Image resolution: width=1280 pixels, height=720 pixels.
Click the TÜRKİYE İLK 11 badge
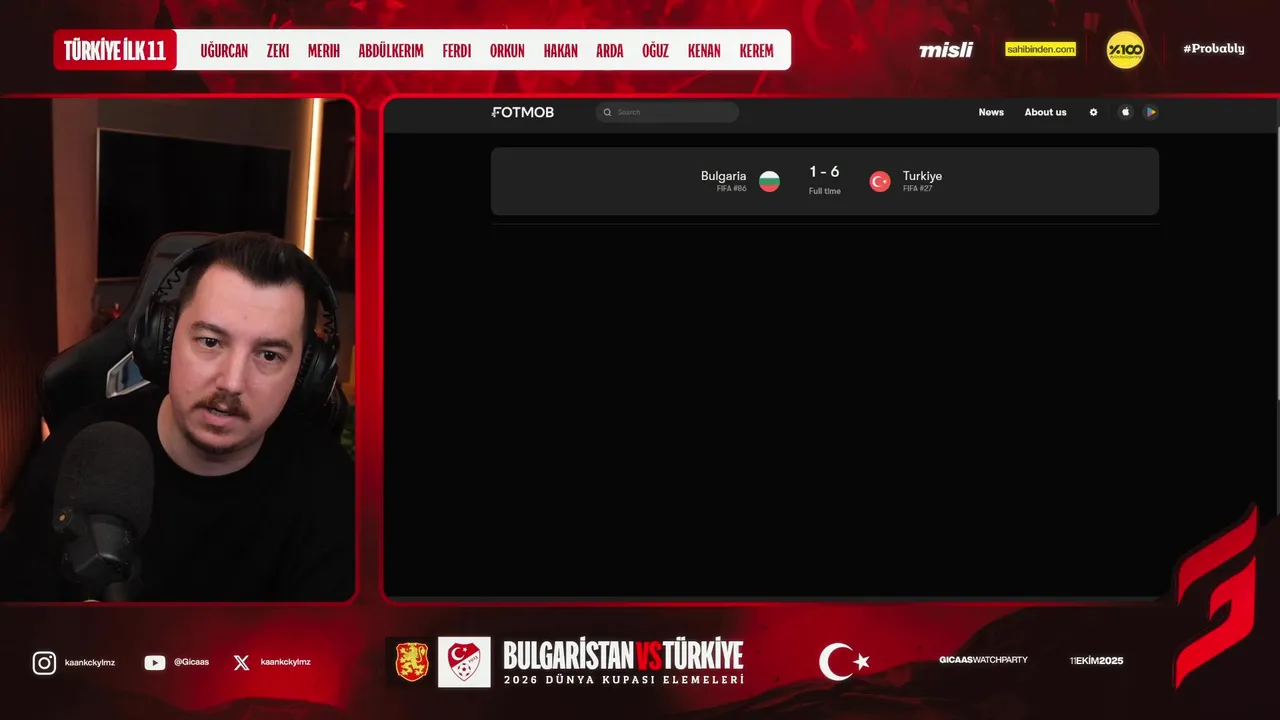coord(115,50)
